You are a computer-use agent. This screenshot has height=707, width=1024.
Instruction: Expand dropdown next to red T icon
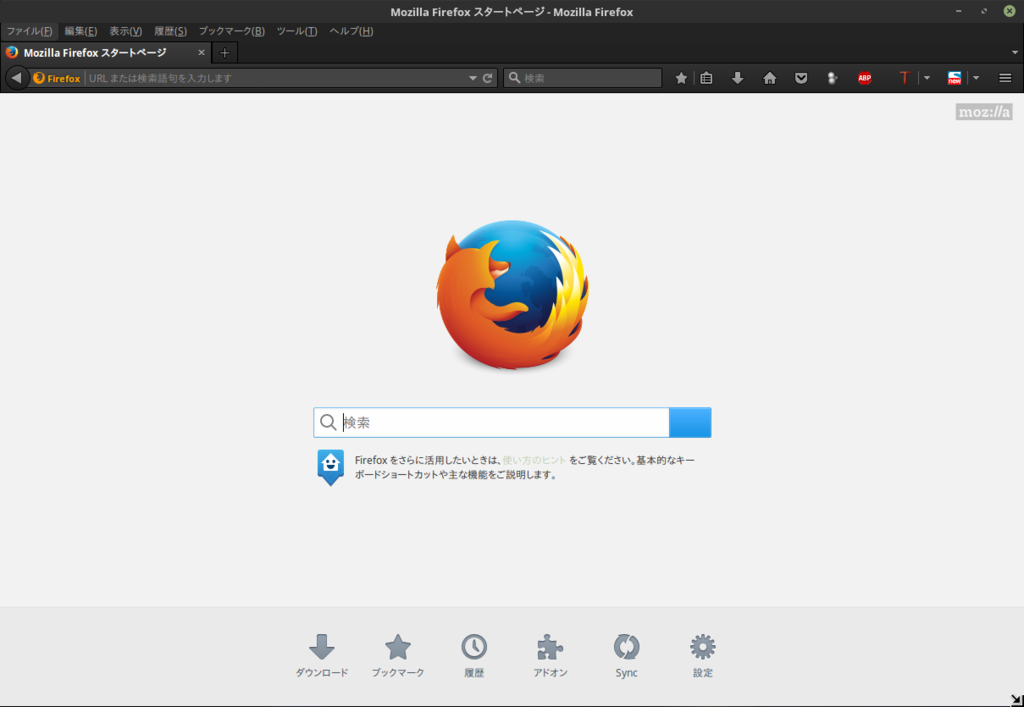coord(927,78)
